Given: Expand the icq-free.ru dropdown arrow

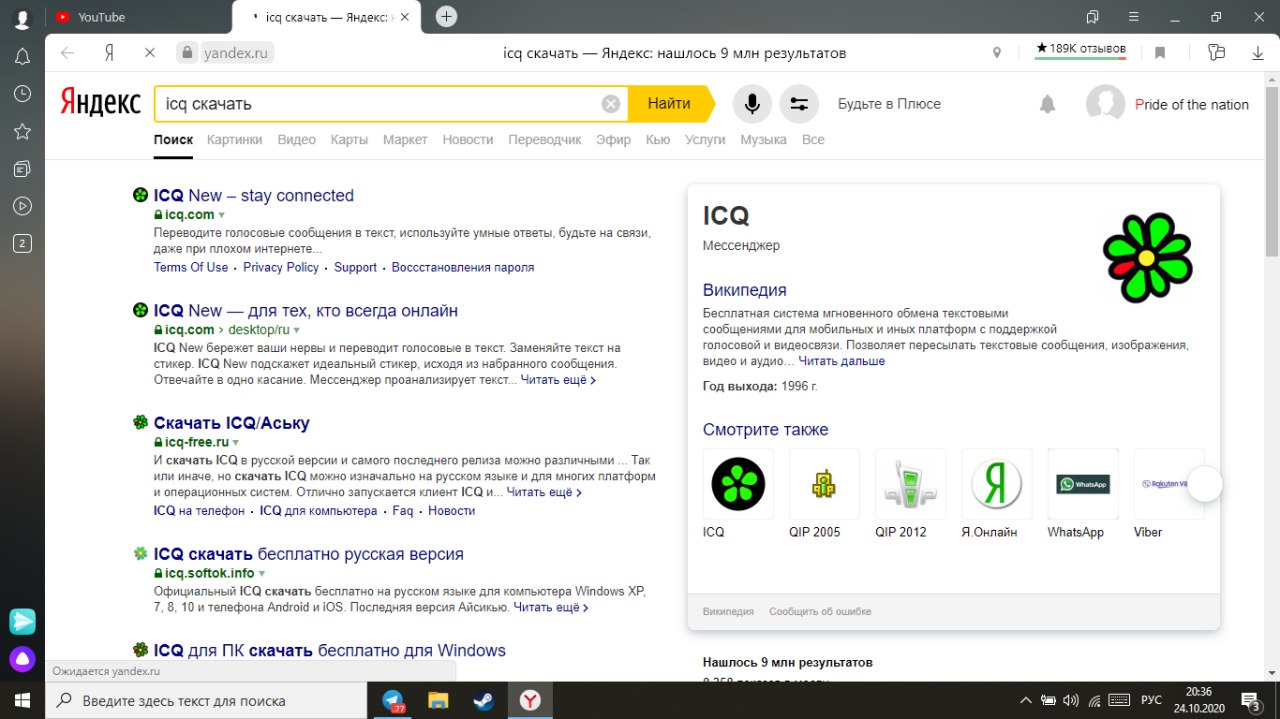Looking at the screenshot, I should (x=237, y=442).
